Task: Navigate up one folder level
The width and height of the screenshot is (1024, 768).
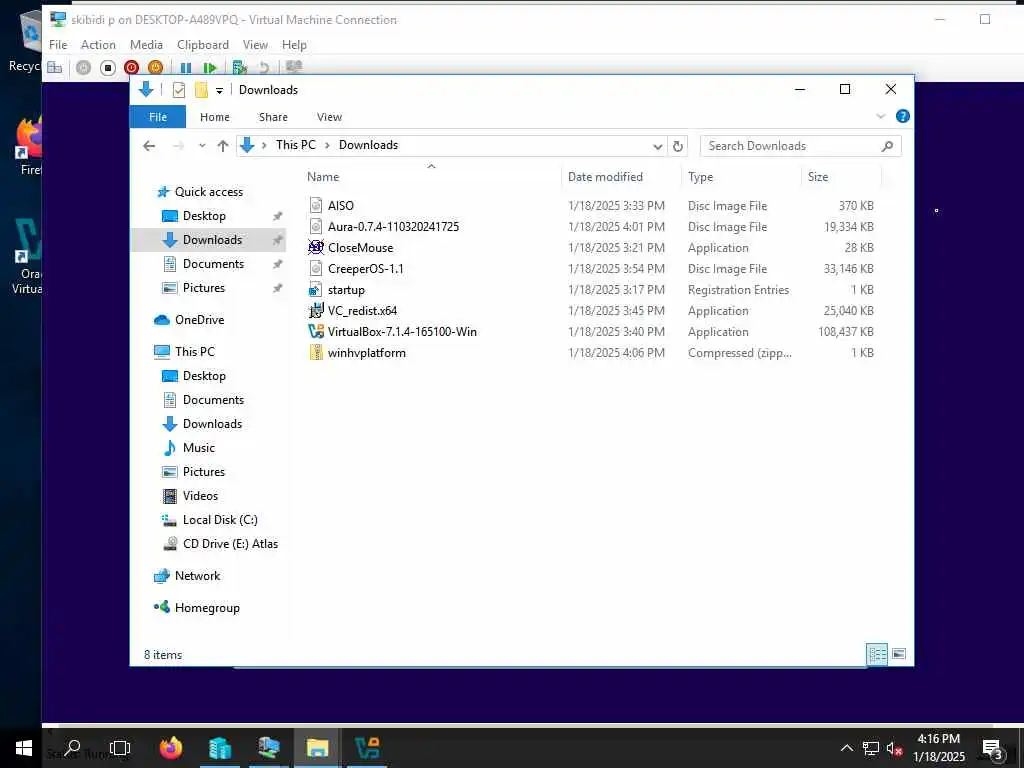Action: (x=223, y=146)
